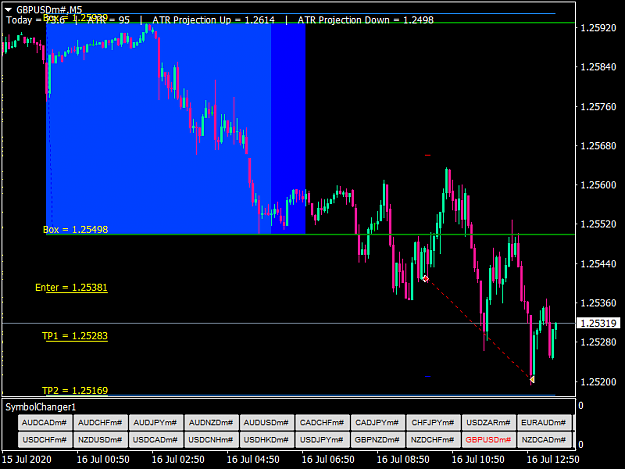Choose the GBPNZDm# symbol button
The height and width of the screenshot is (469, 625).
(377, 440)
